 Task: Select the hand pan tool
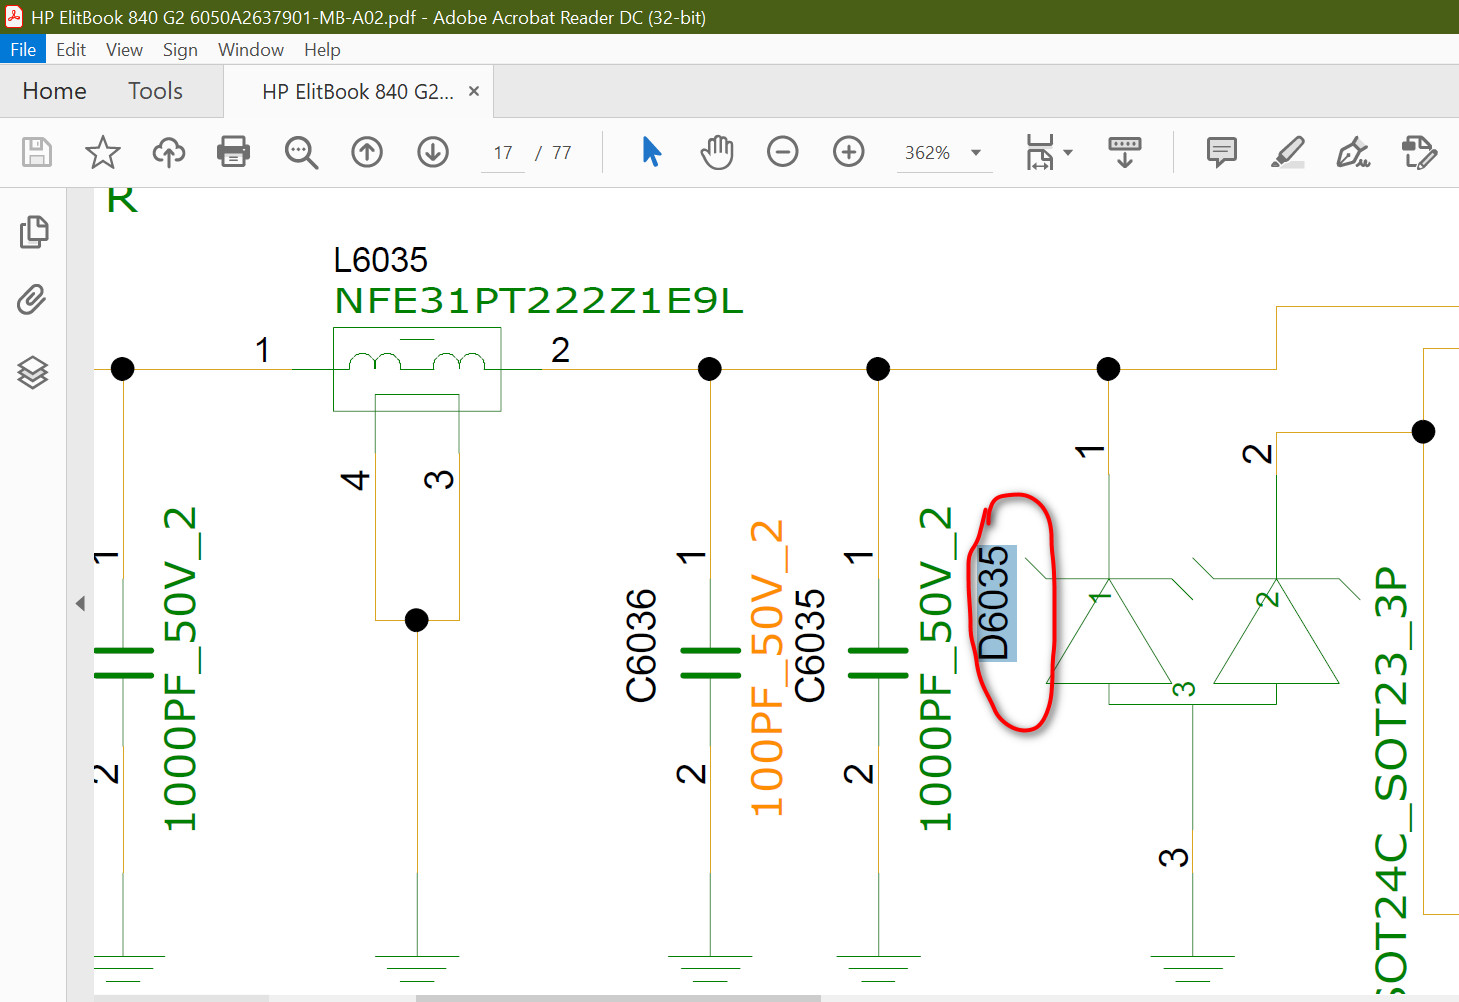point(716,152)
